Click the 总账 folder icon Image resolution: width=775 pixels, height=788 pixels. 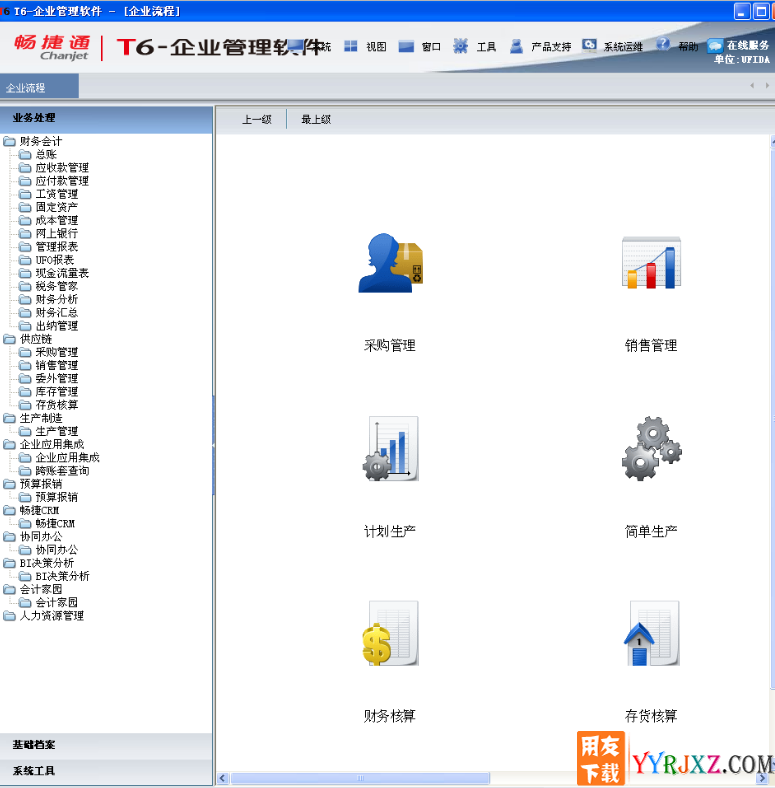pos(25,154)
